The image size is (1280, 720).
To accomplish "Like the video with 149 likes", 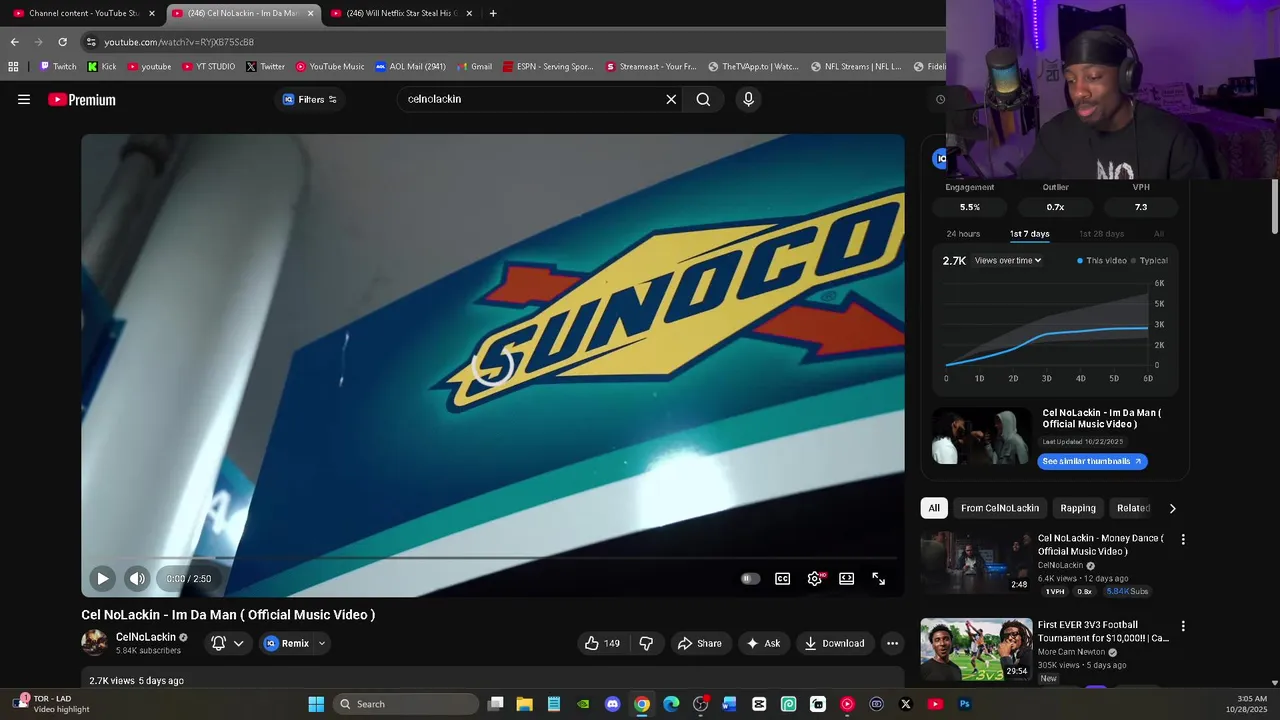I will [602, 643].
